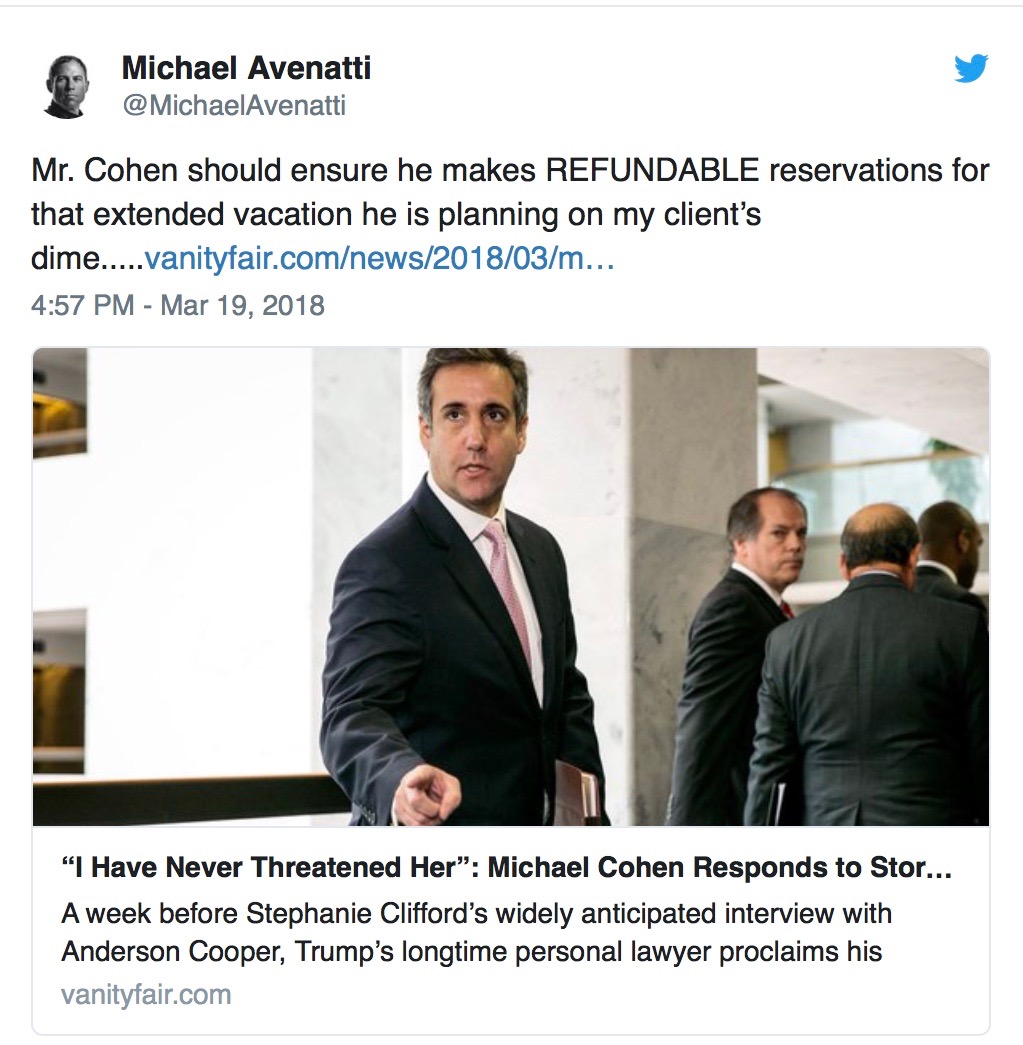Viewport: 1023px width, 1045px height.
Task: Click "Anderson Cooper" in the card description
Action: pyautogui.click(x=177, y=950)
